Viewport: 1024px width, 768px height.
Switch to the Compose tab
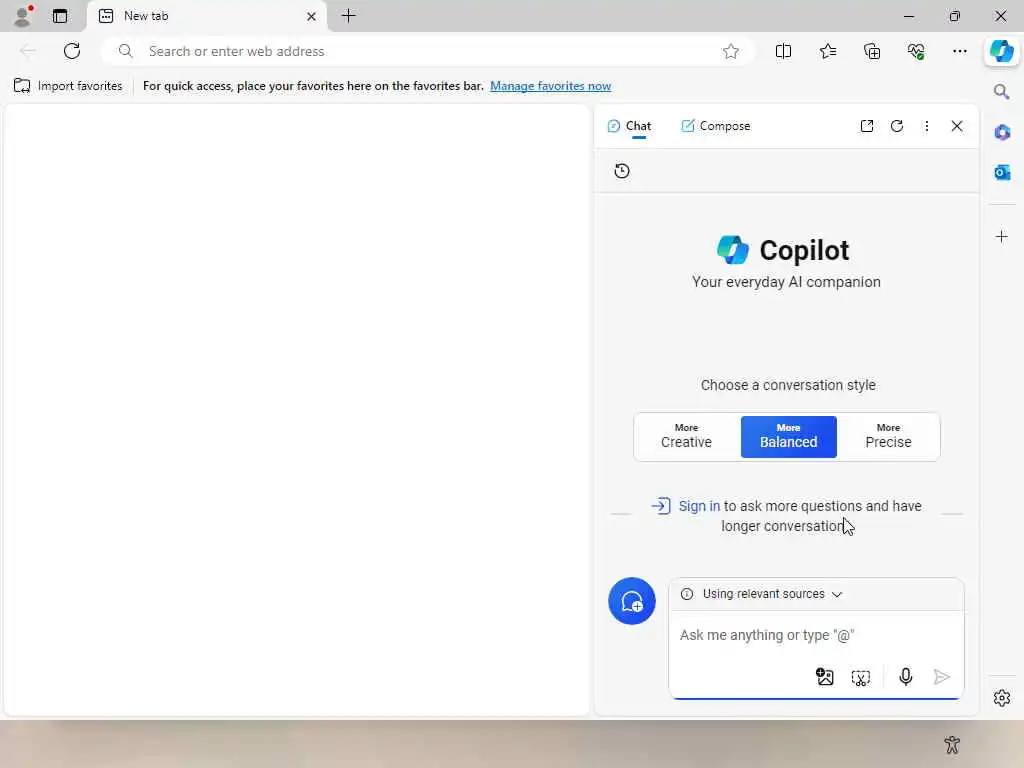716,126
